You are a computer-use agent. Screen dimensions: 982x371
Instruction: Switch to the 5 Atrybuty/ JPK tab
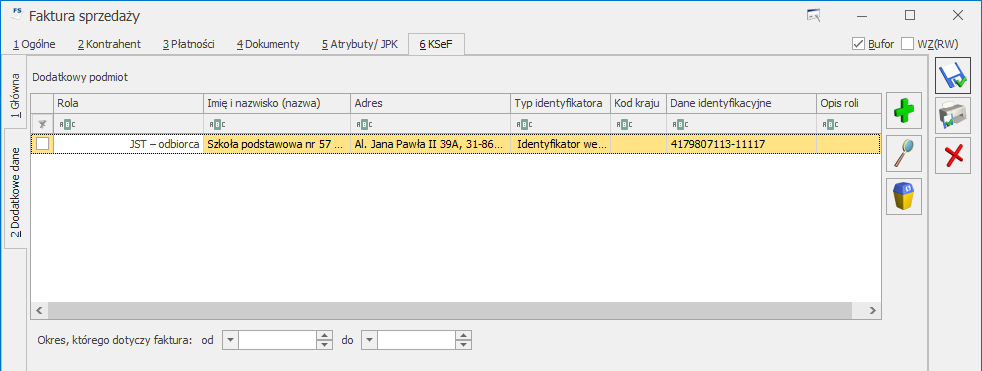[x=359, y=44]
